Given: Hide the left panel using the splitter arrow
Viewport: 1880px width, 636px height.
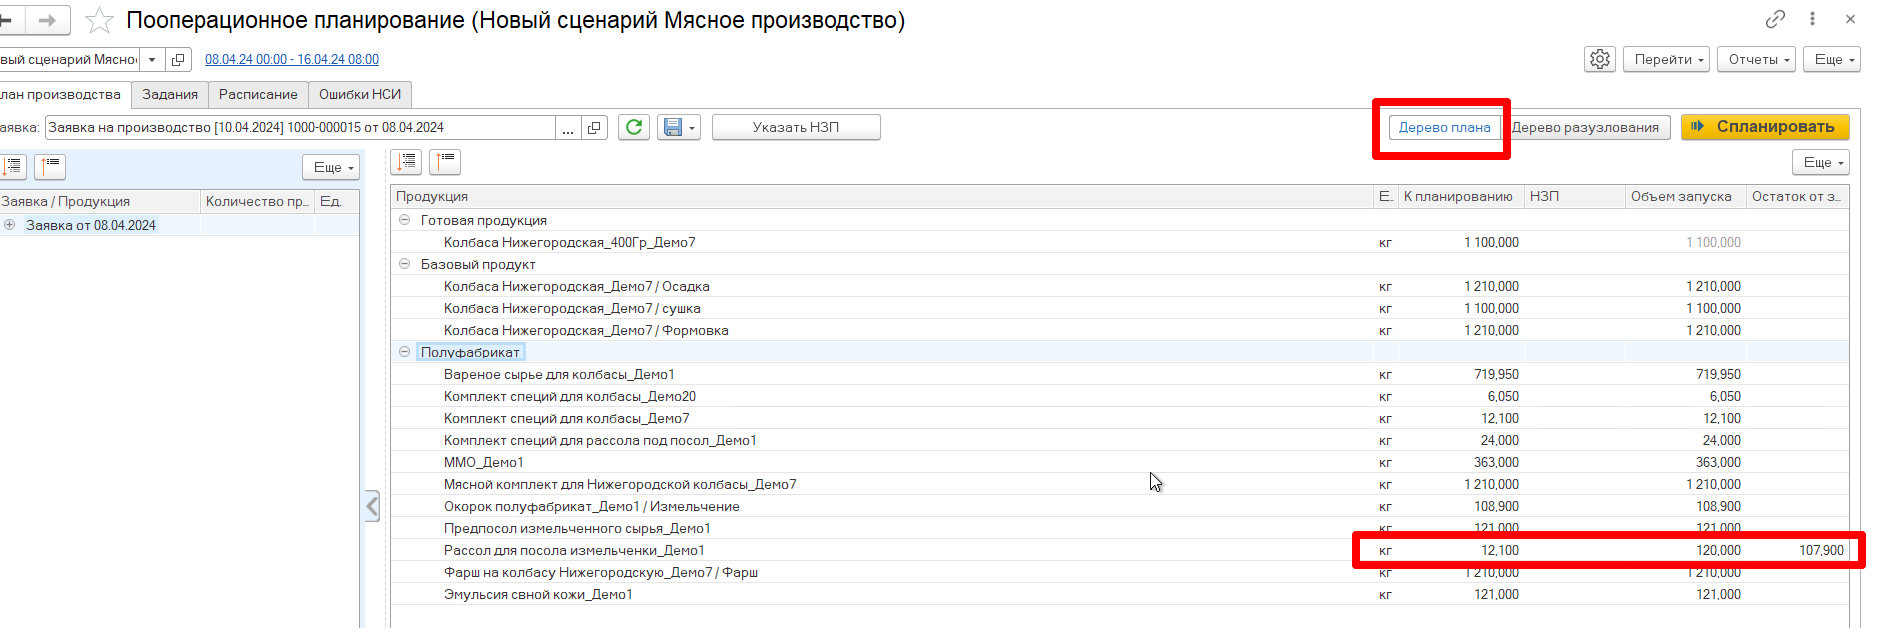Looking at the screenshot, I should [x=372, y=506].
